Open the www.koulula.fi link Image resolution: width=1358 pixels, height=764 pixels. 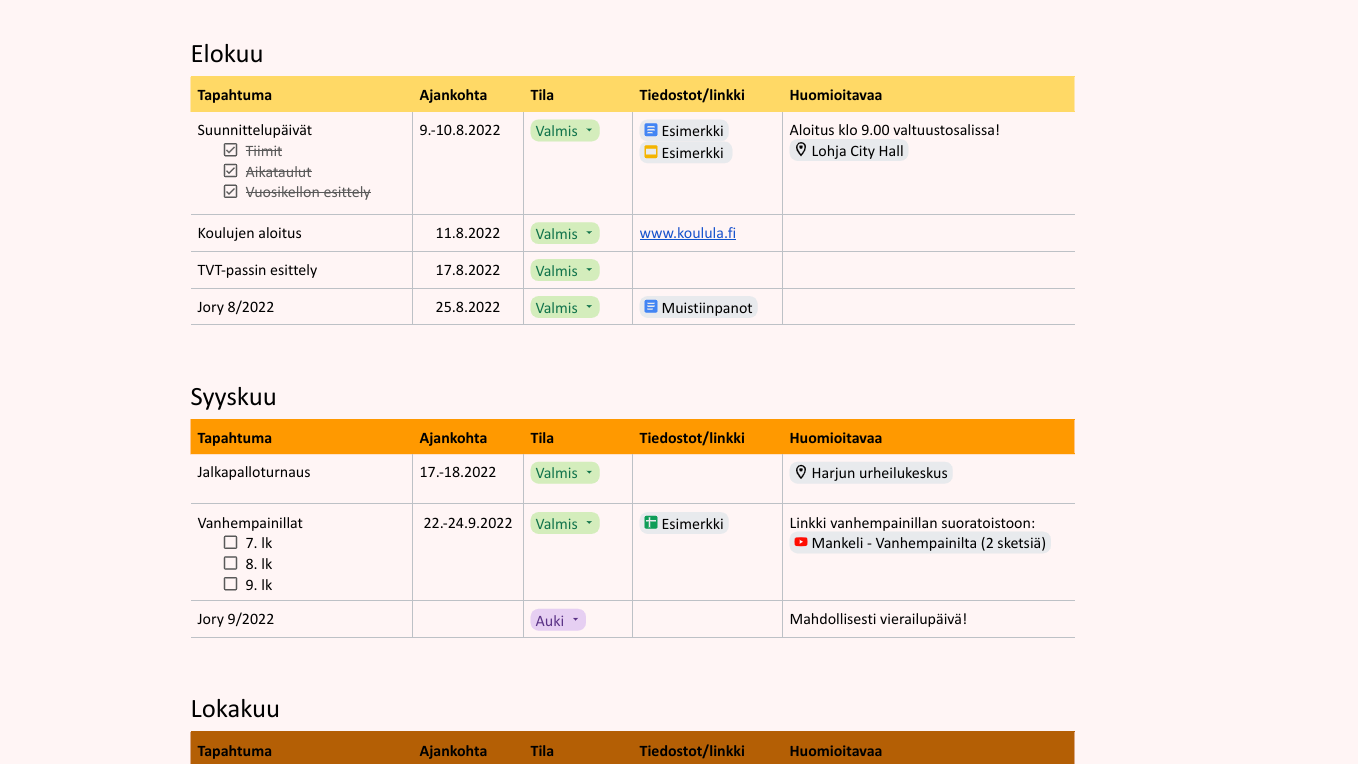click(687, 233)
